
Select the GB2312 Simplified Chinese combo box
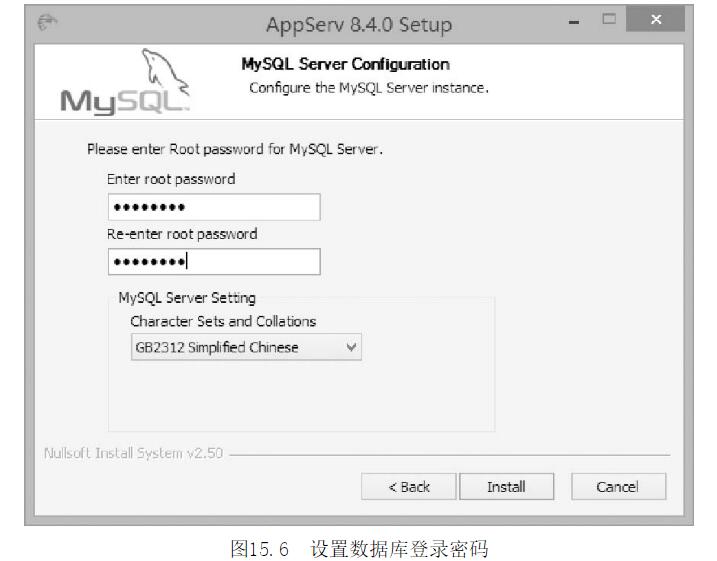pyautogui.click(x=246, y=347)
